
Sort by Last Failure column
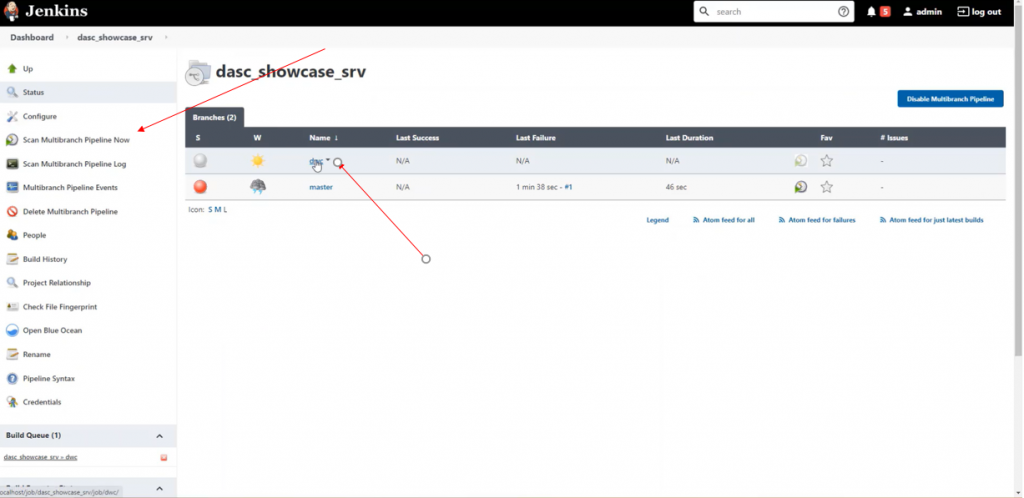click(536, 138)
